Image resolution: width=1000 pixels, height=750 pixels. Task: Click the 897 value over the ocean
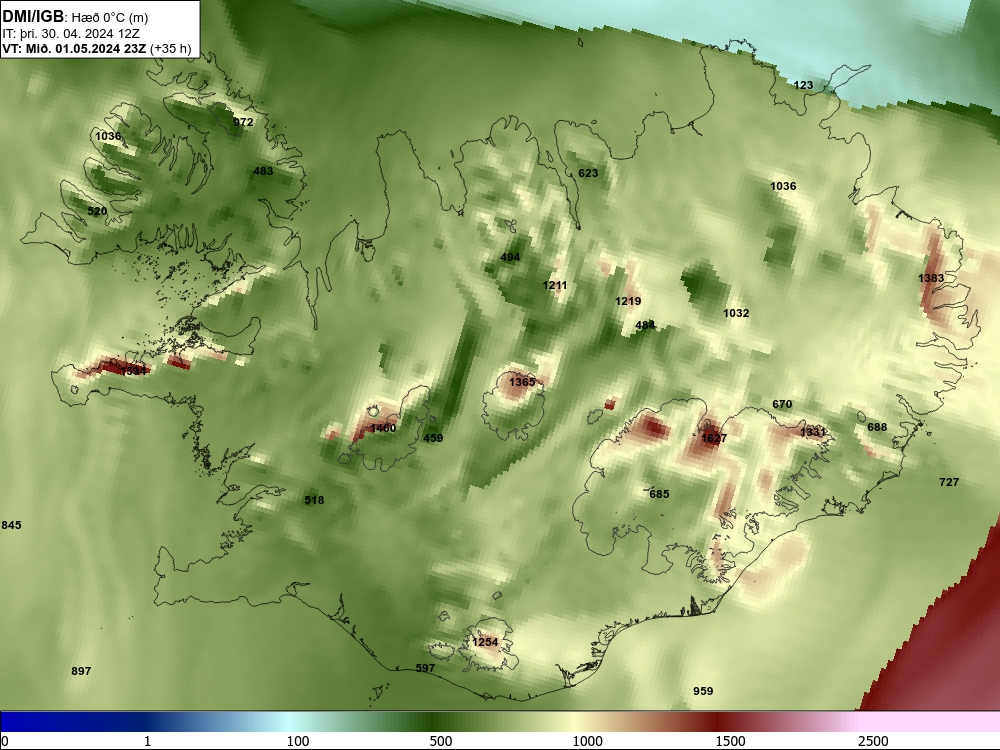pos(81,671)
